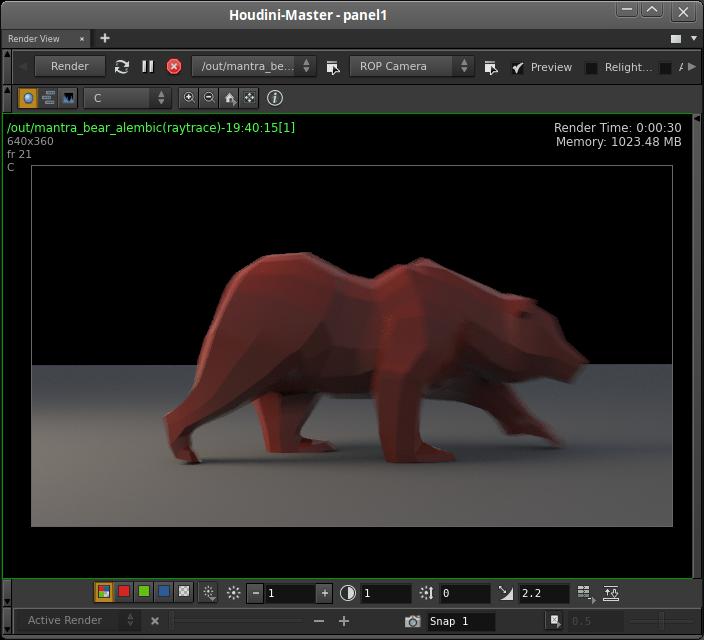Click the Render button

(x=69, y=66)
